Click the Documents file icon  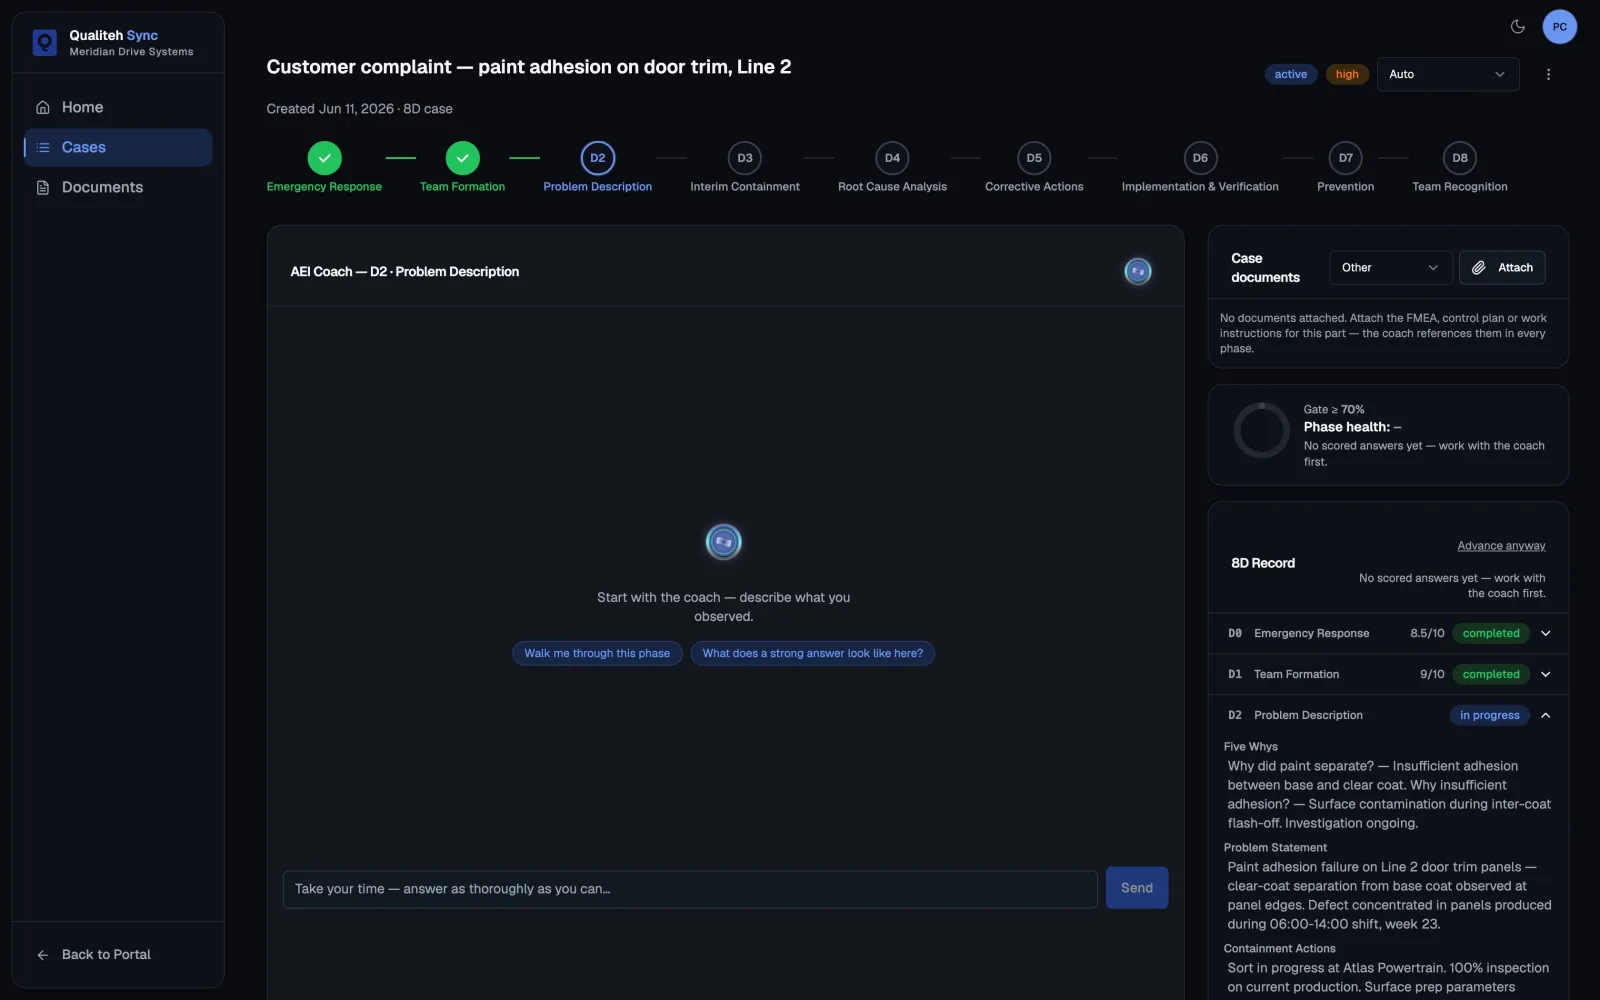coord(43,187)
